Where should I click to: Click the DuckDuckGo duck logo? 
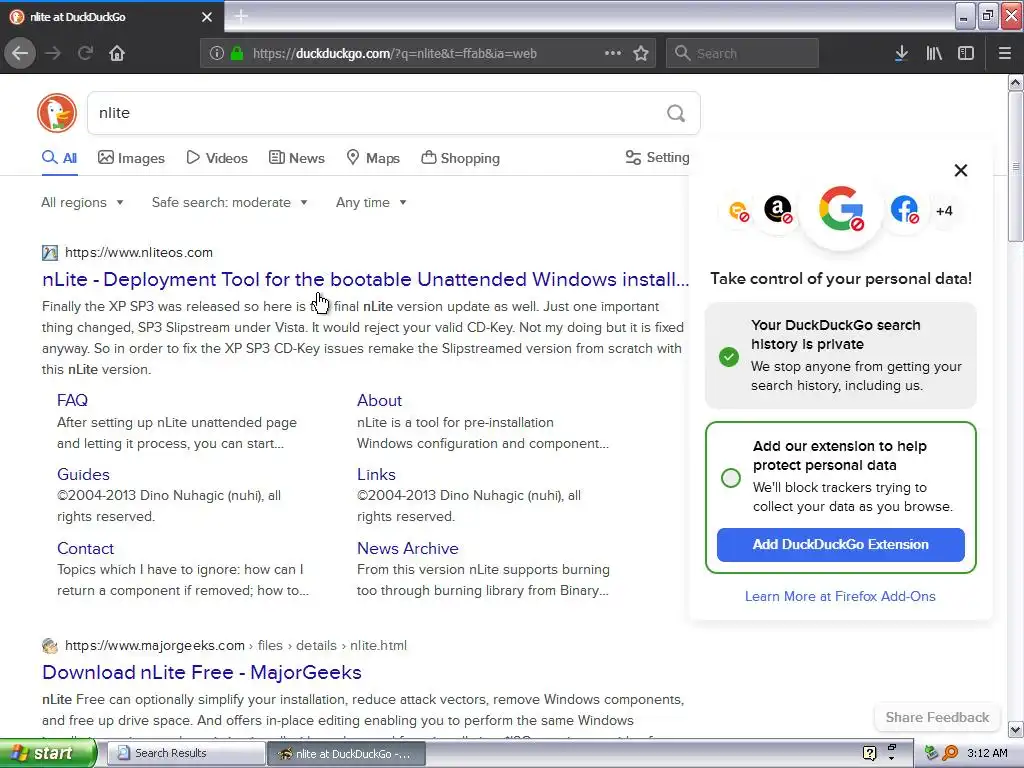(x=57, y=113)
